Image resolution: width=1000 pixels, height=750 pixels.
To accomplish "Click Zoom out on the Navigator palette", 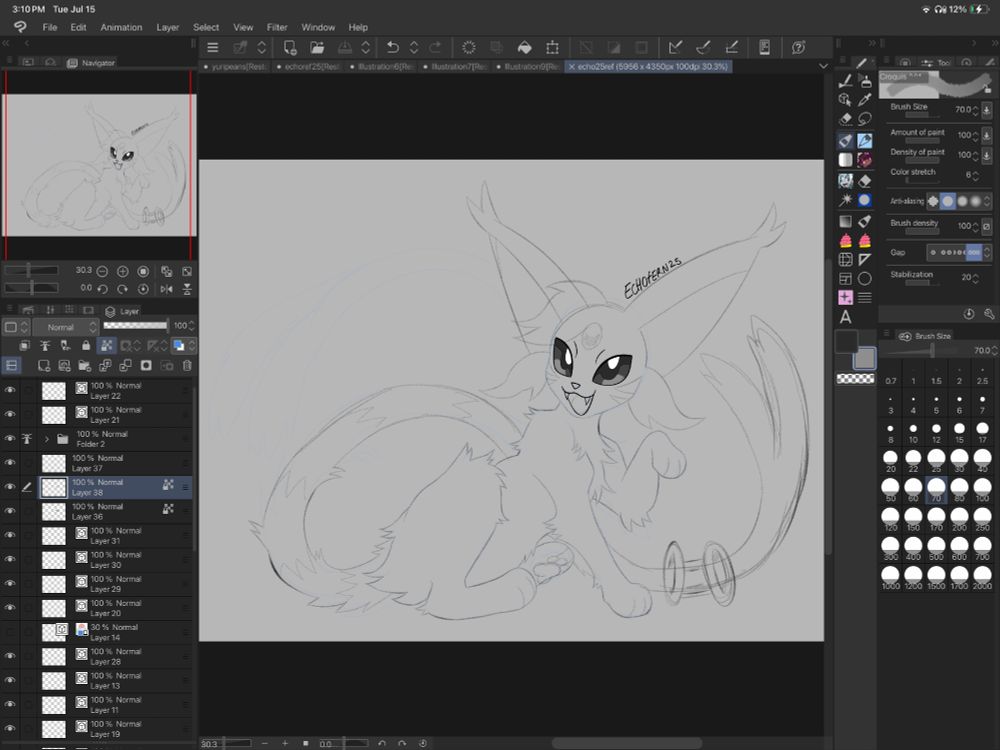I will click(102, 271).
